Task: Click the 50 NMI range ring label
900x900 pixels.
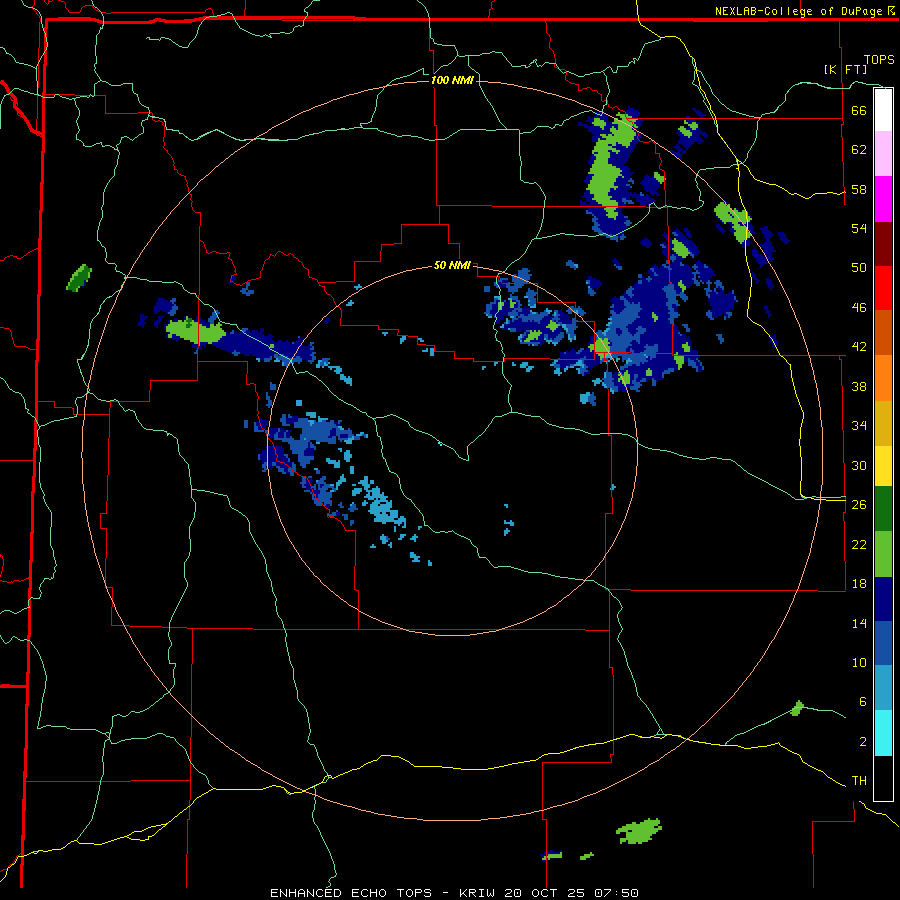Action: click(x=452, y=265)
